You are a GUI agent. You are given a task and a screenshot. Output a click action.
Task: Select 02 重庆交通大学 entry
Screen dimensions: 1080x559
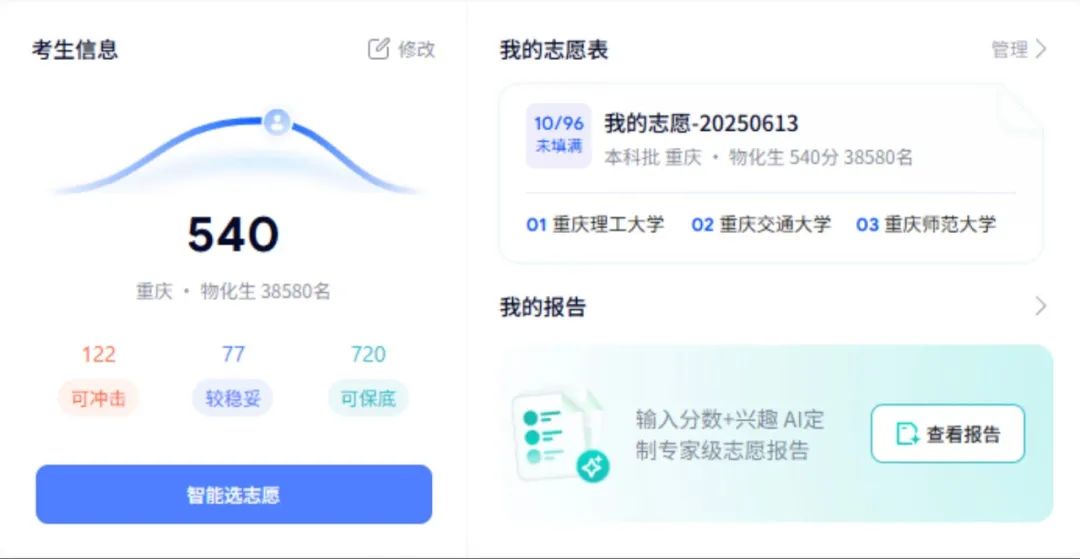(x=761, y=224)
